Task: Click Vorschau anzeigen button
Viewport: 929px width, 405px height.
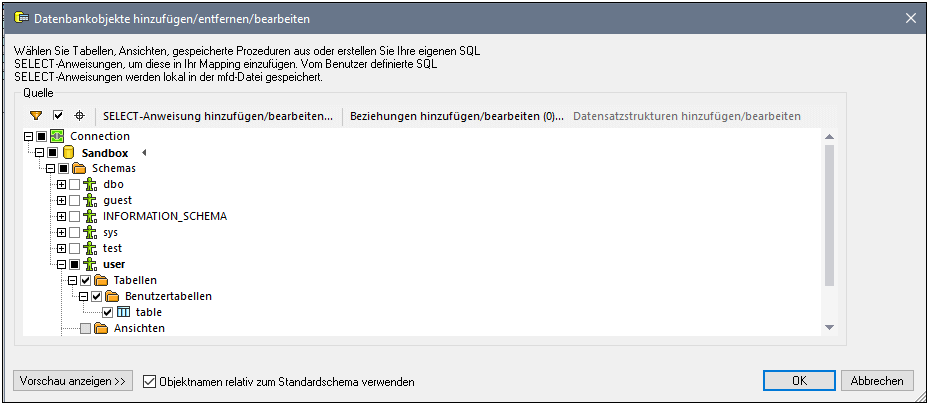Action: tap(74, 381)
